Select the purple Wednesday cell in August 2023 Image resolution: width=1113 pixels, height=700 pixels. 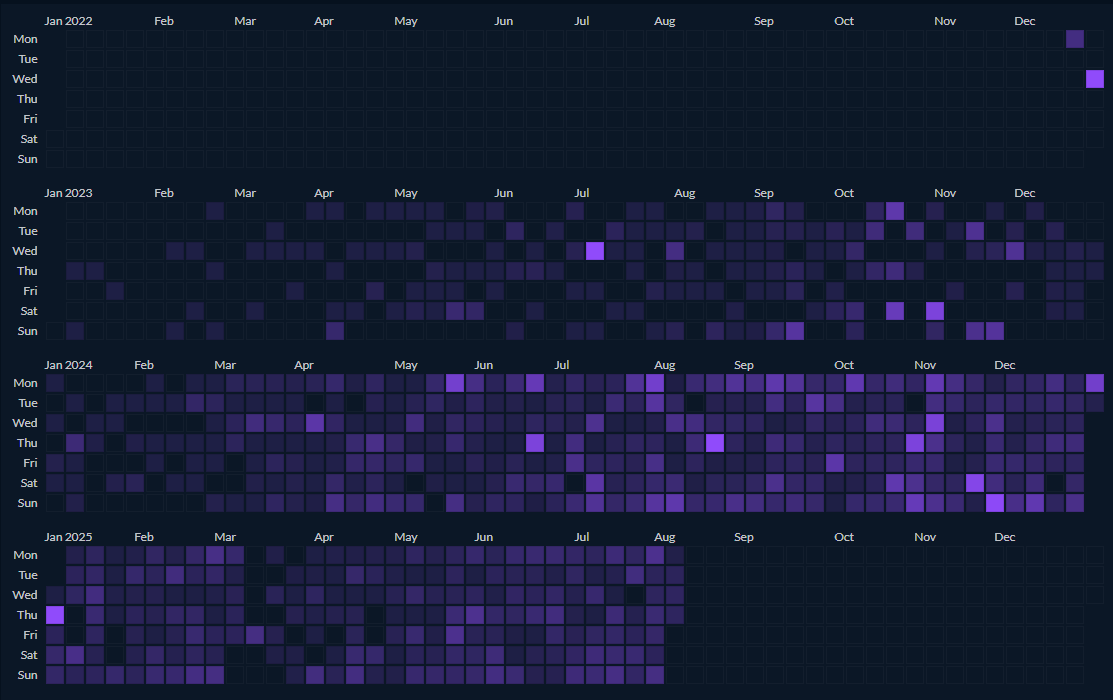(x=675, y=251)
